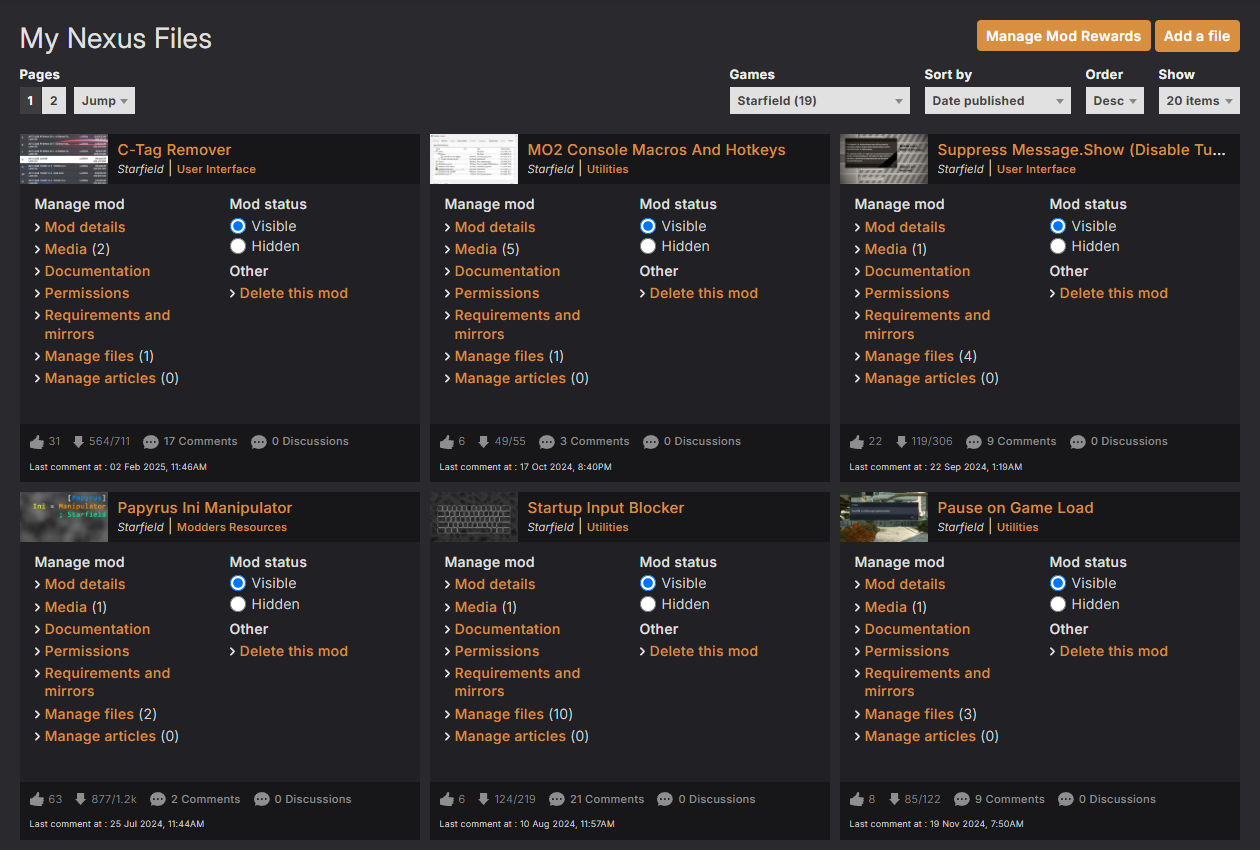This screenshot has height=850, width=1260.
Task: Click the Manage Mod Rewards button
Action: point(1063,36)
